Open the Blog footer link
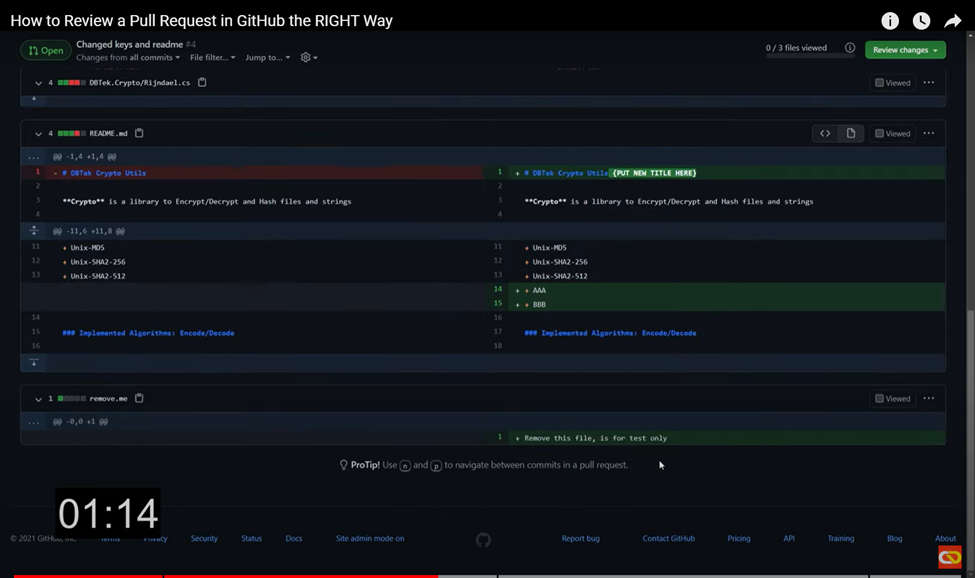The image size is (975, 578). (x=894, y=538)
